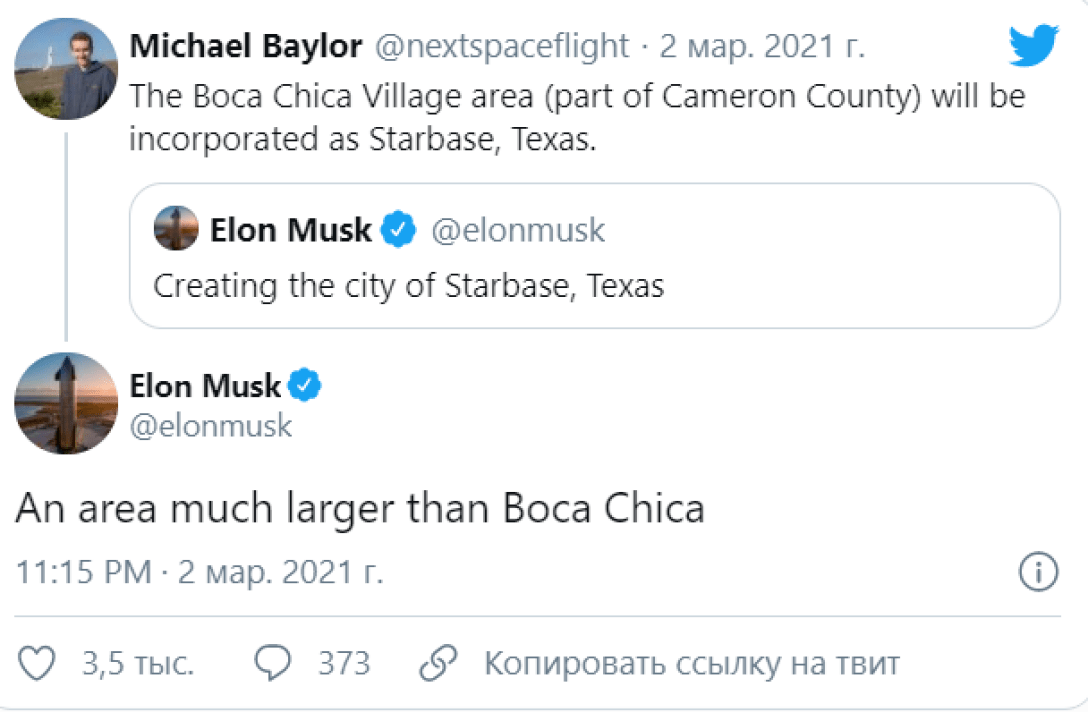Screen dimensions: 1088x712
Task: Click verified badge in quoted tweet
Action: pos(400,231)
